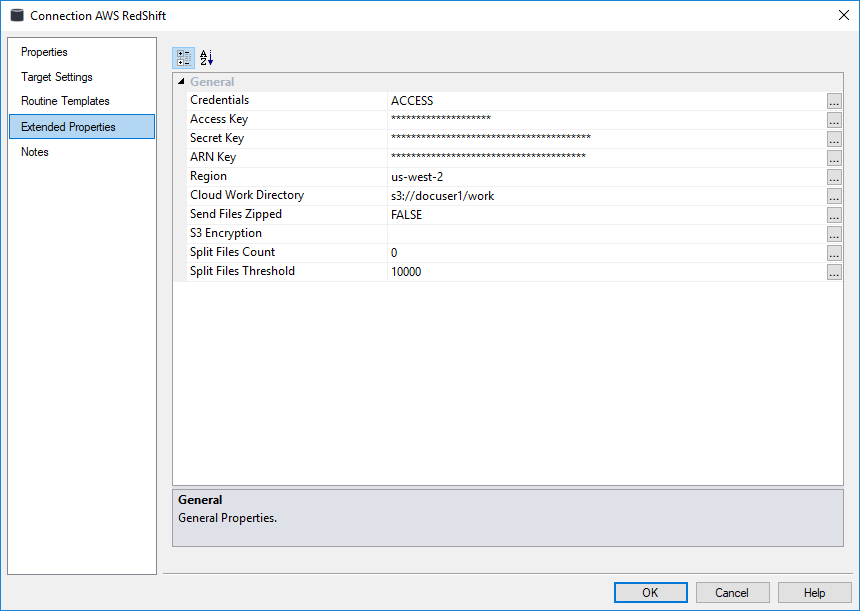The height and width of the screenshot is (614, 863).
Task: Click the empty S3 Encryption value field
Action: pyautogui.click(x=607, y=234)
